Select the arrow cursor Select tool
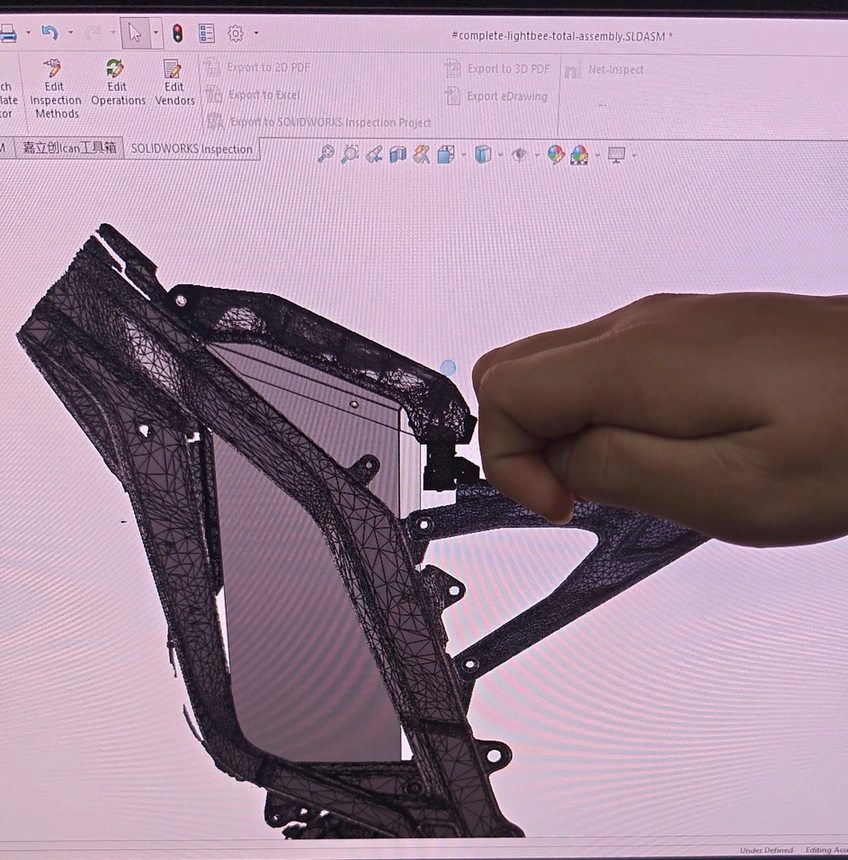 (x=134, y=33)
